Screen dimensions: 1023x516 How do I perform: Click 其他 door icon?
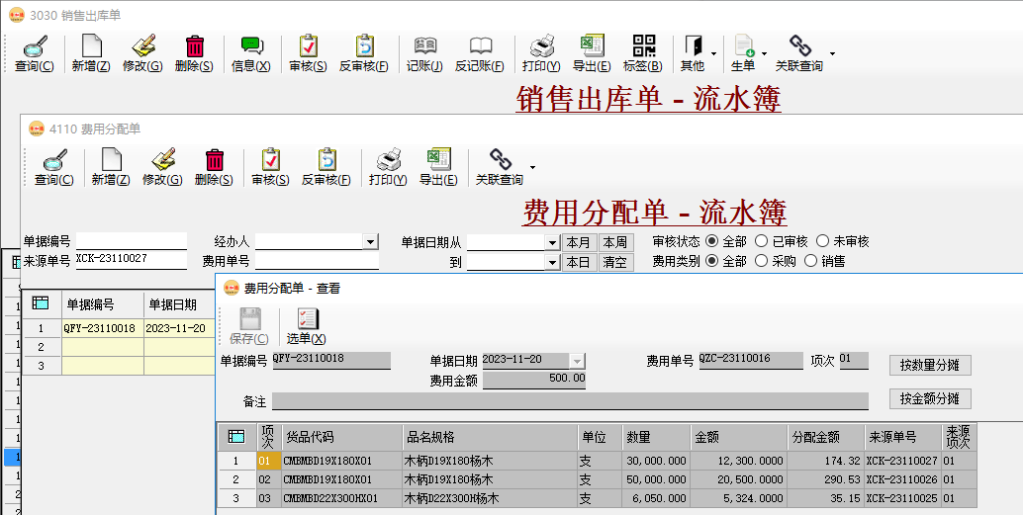pos(693,46)
